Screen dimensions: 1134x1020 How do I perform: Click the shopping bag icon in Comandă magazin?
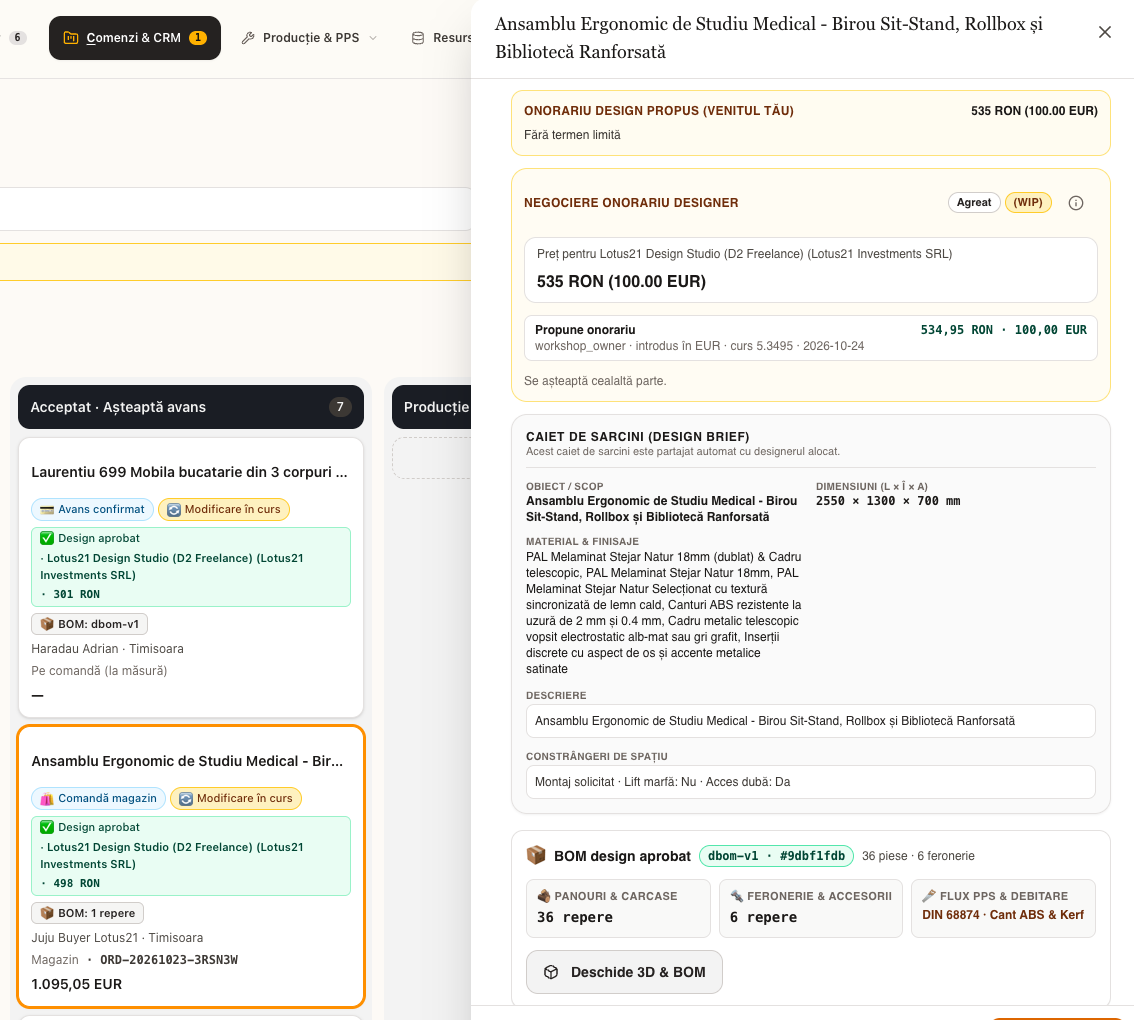click(47, 799)
